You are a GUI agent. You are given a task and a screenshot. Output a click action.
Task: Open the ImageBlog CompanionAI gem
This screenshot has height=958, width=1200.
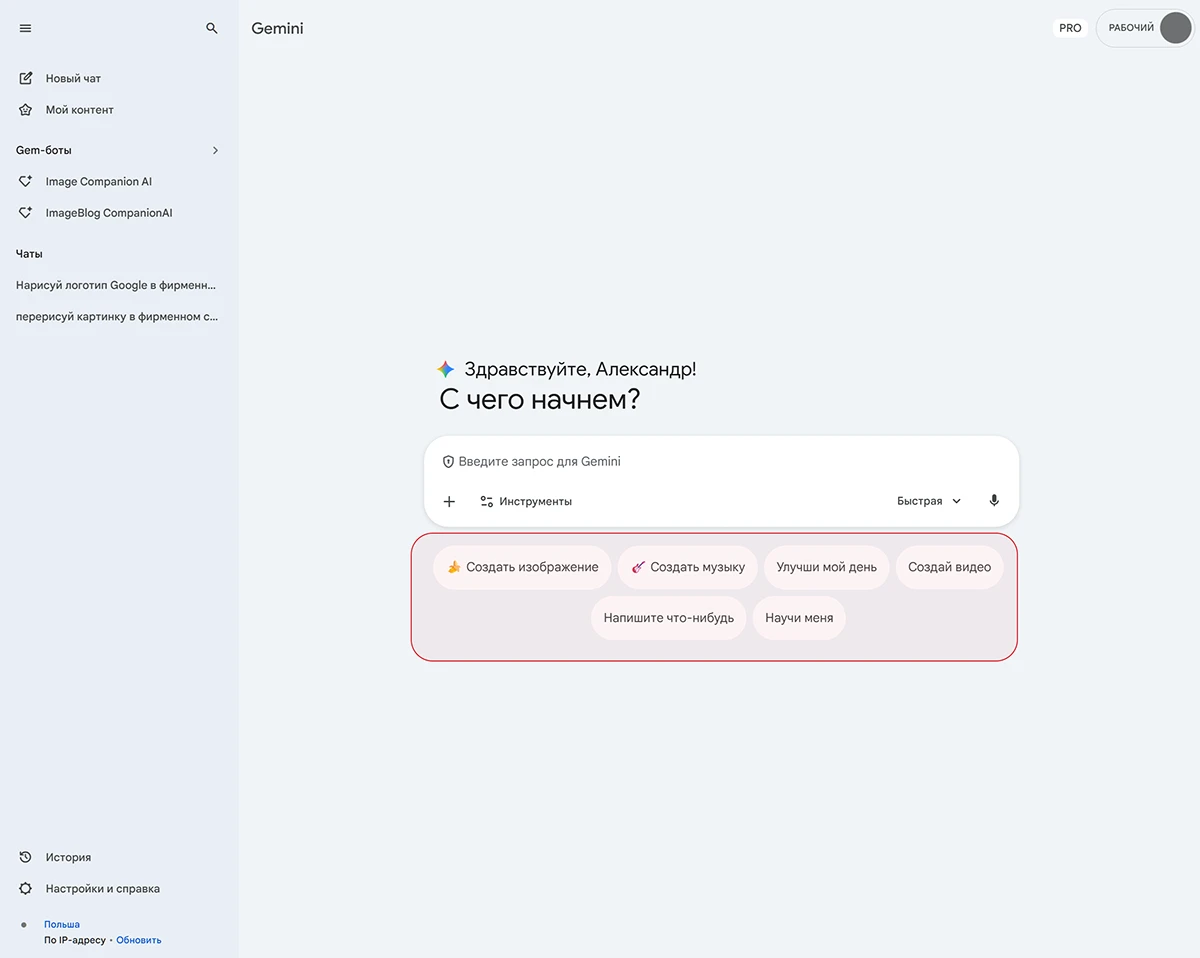click(x=108, y=213)
